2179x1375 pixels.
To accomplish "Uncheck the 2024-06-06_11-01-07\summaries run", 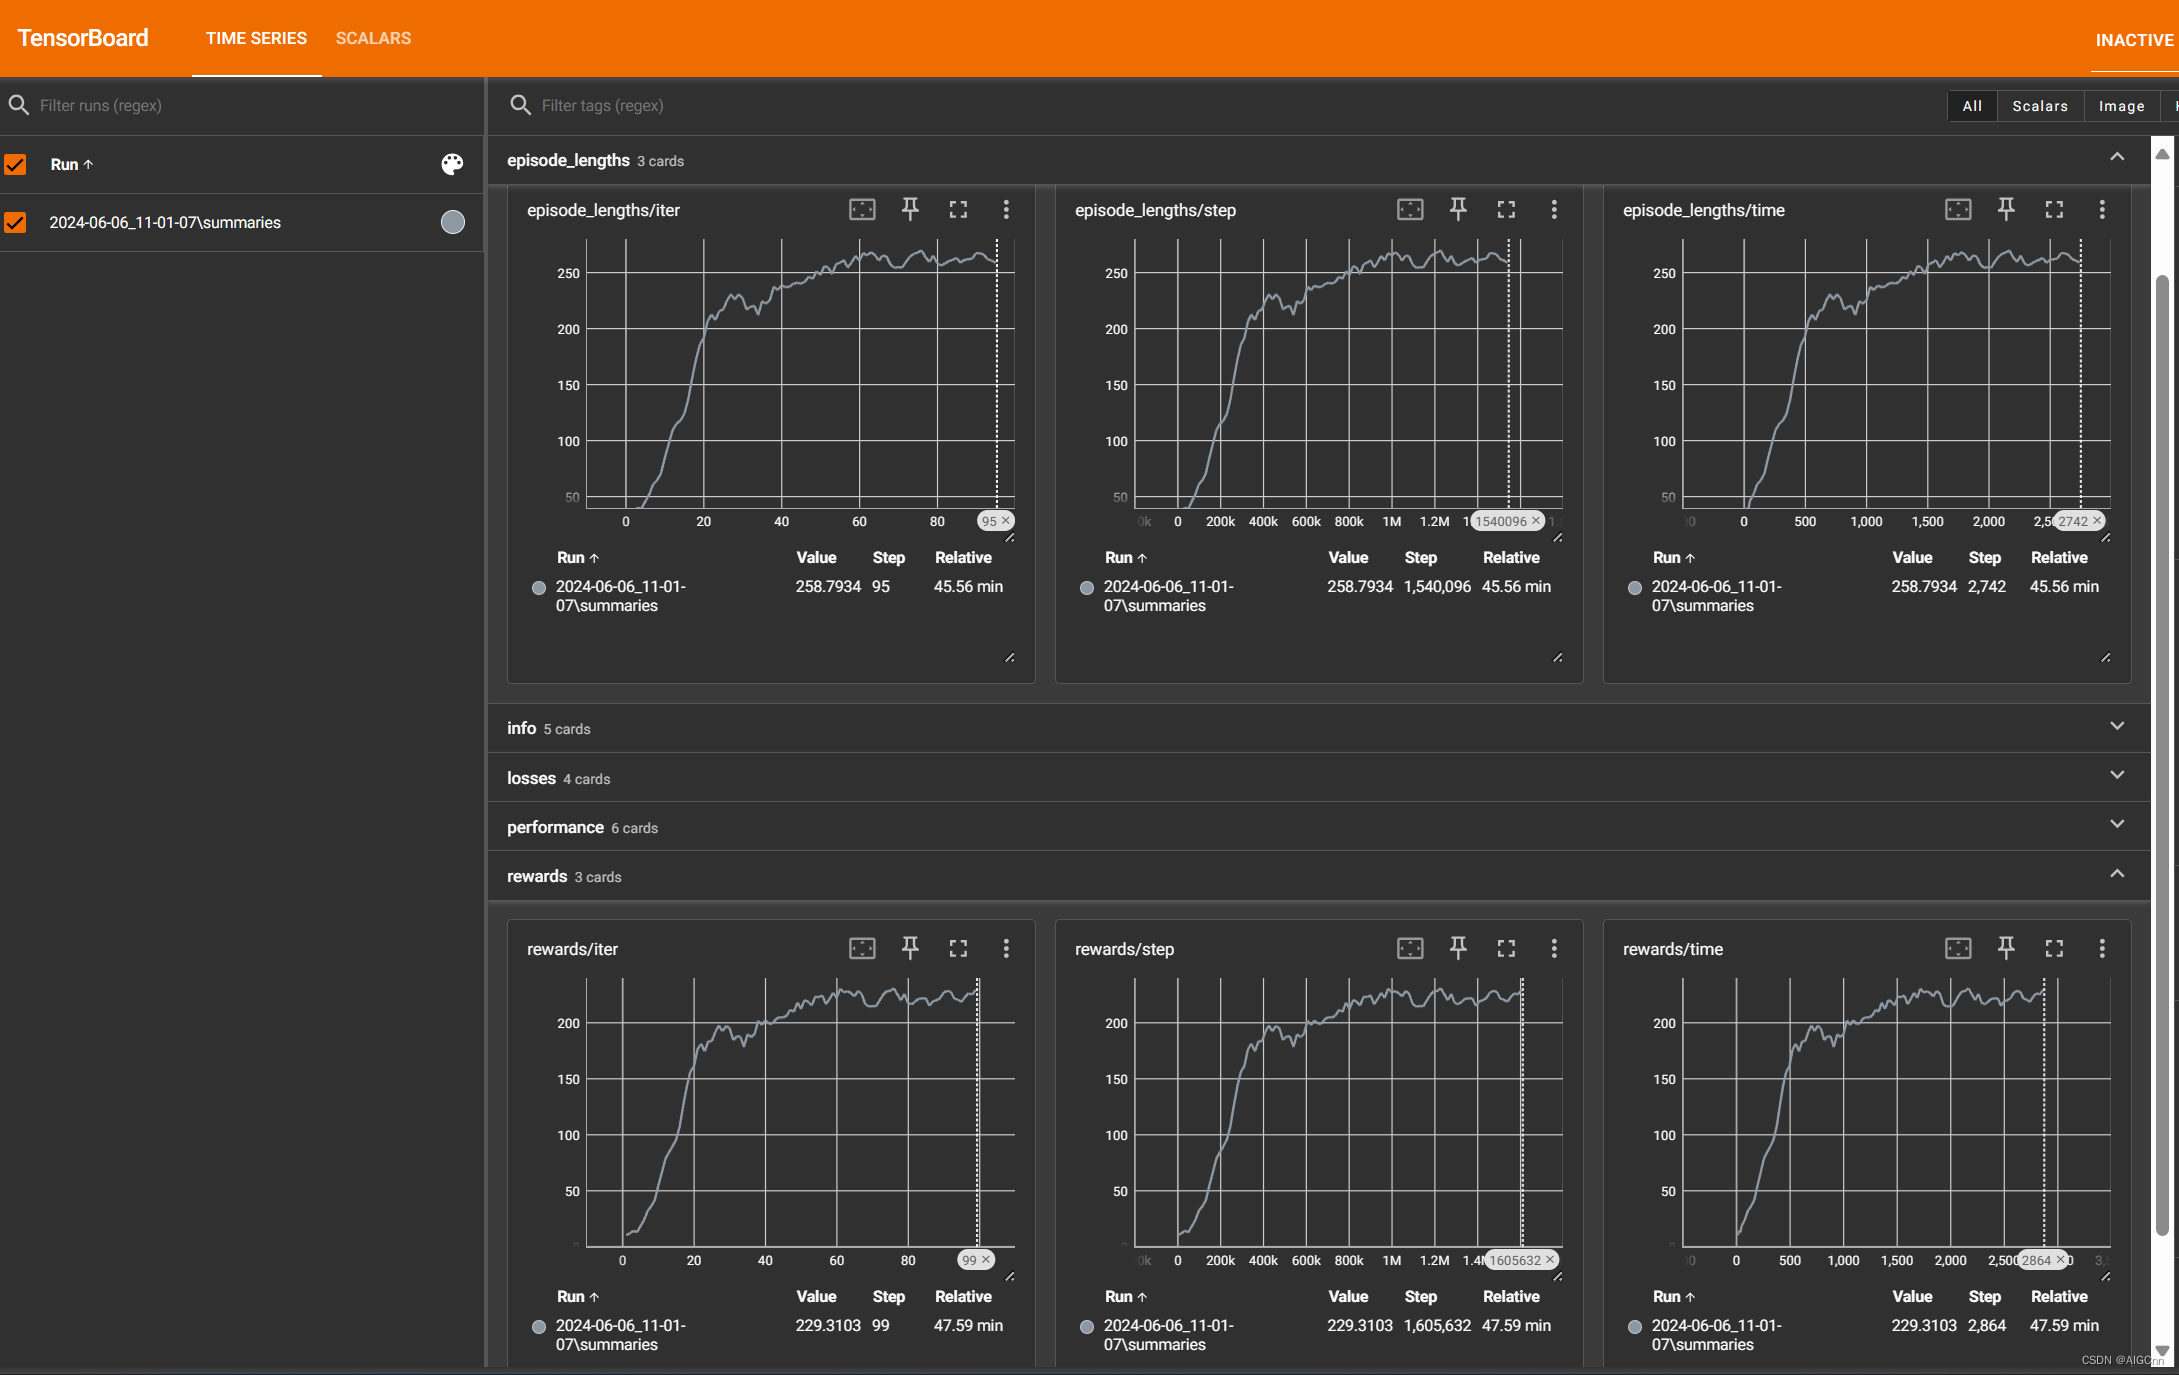I will (x=15, y=222).
